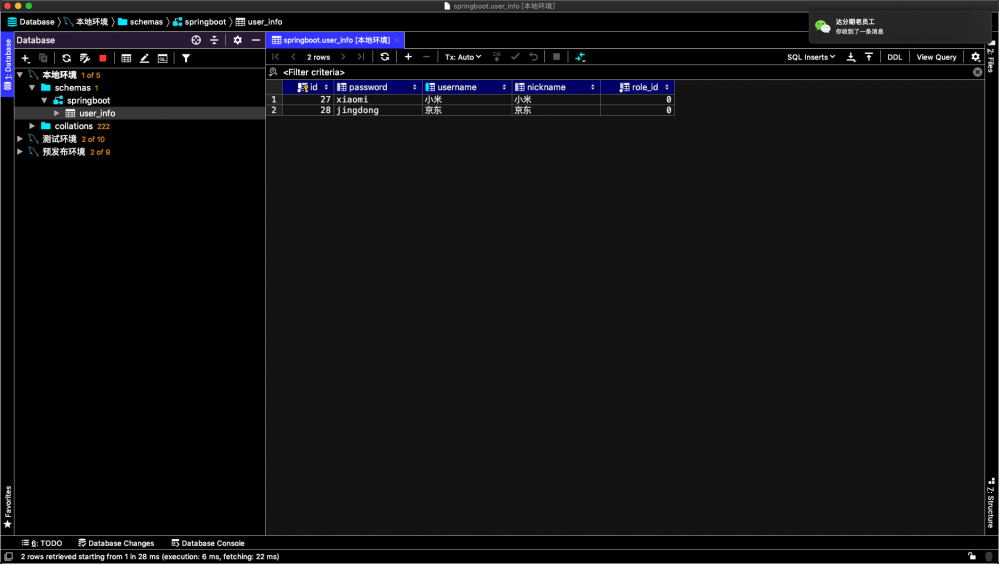This screenshot has height=564, width=999.
Task: Click the Import data upload icon
Action: 868,57
